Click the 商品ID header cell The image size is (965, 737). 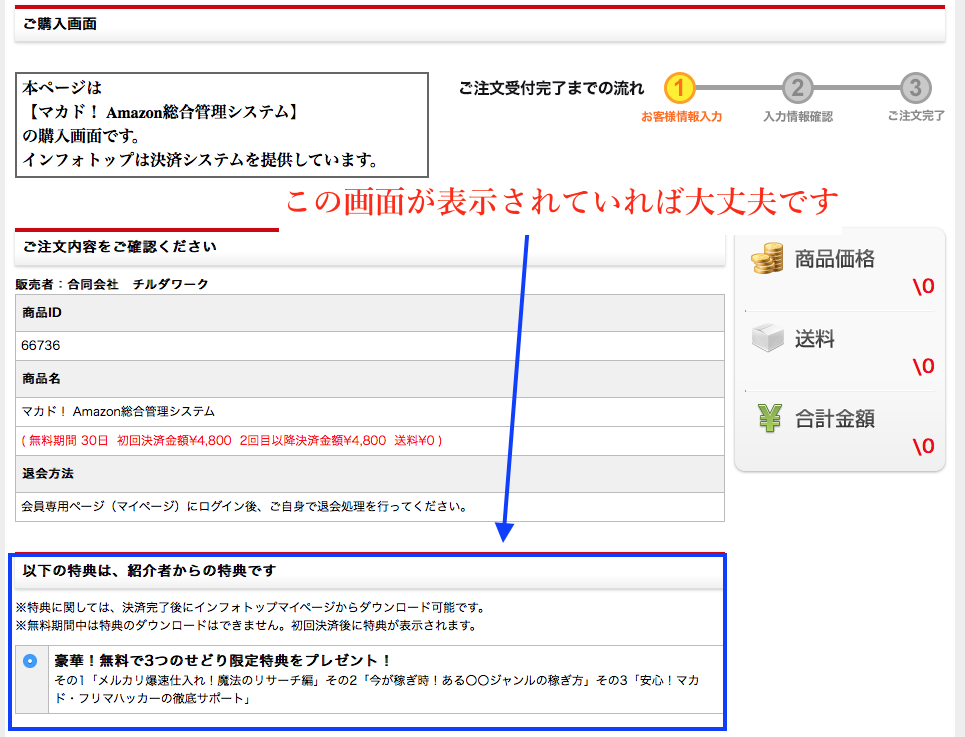[370, 313]
